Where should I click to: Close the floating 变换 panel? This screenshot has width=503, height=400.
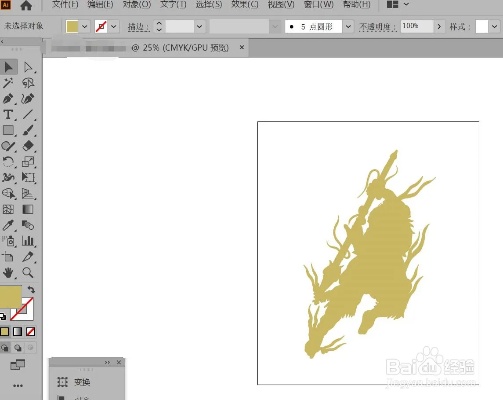point(119,362)
